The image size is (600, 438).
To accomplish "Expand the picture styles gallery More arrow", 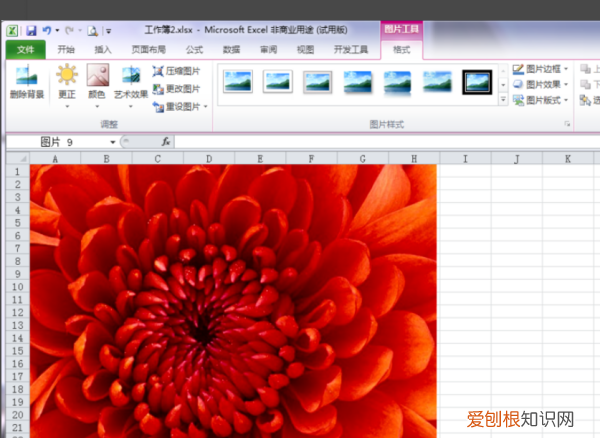I will [503, 100].
